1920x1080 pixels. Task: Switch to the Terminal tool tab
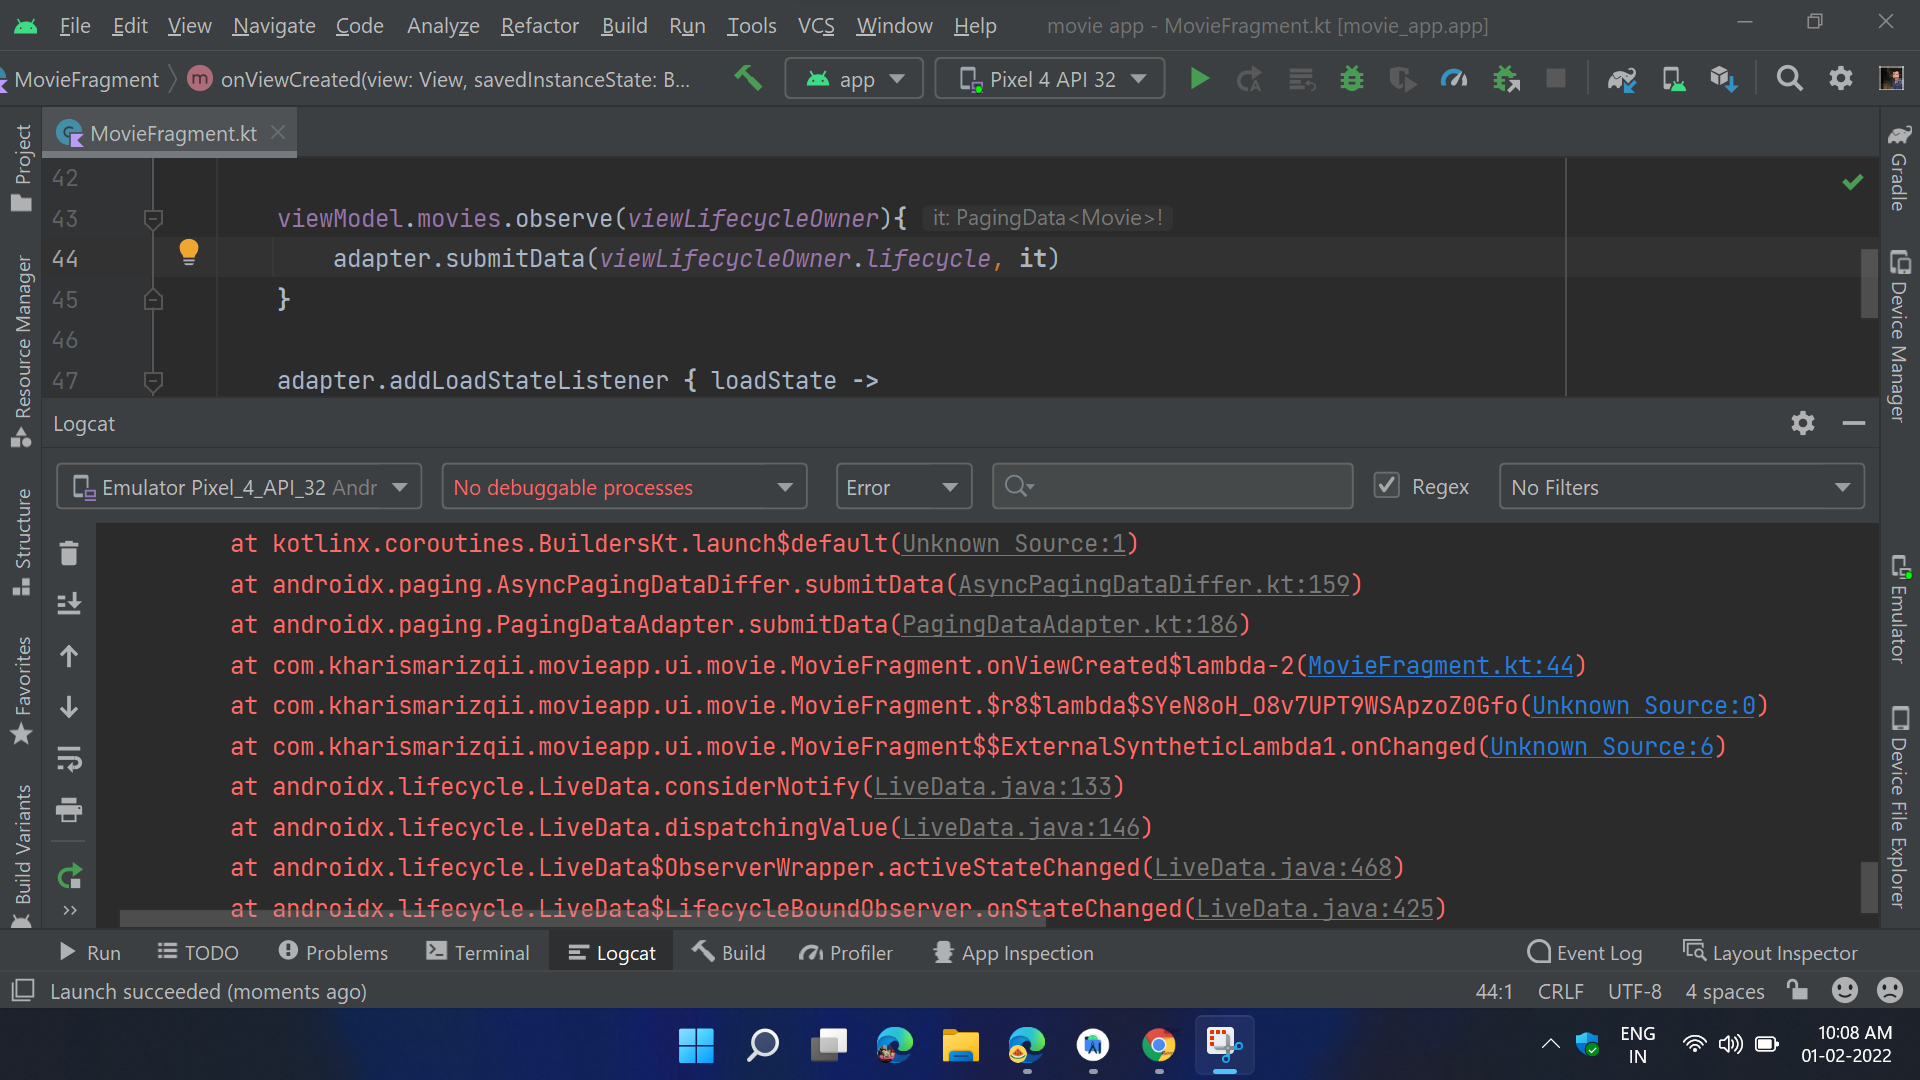477,952
